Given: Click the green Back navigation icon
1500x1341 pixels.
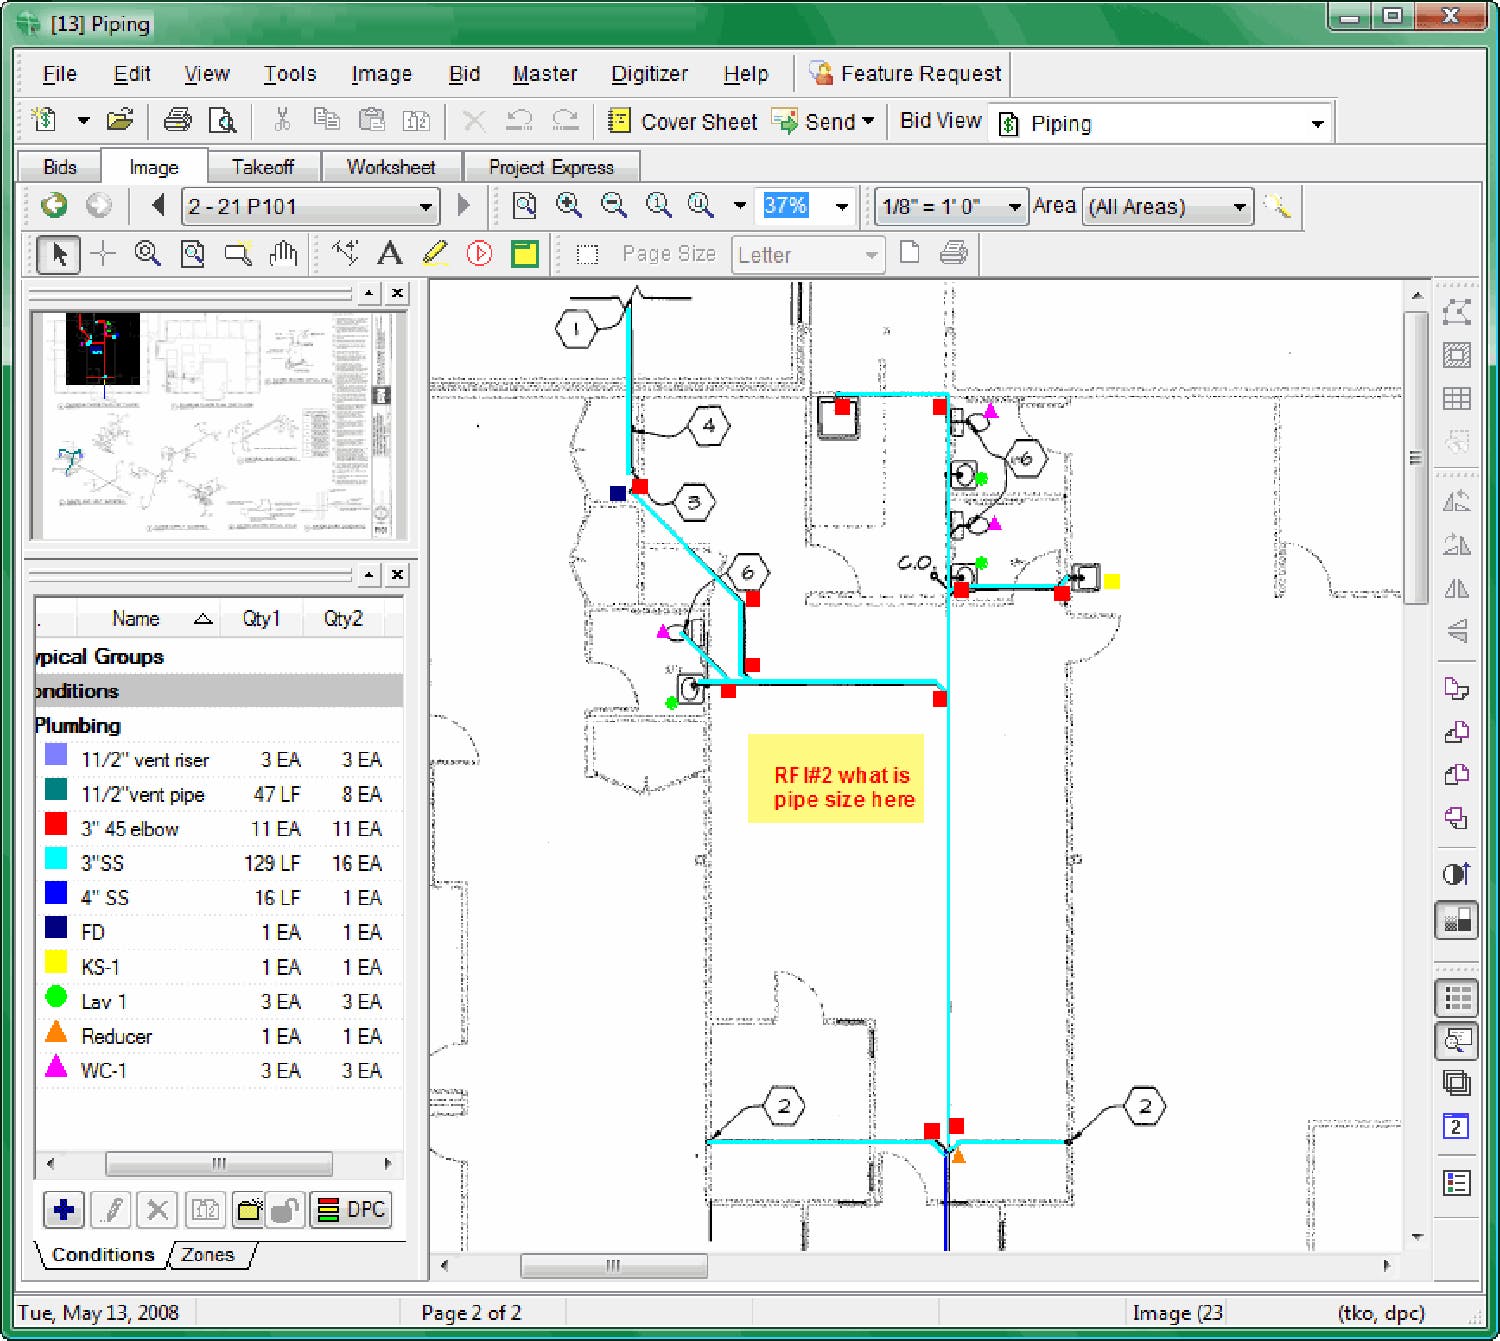Looking at the screenshot, I should (x=54, y=206).
